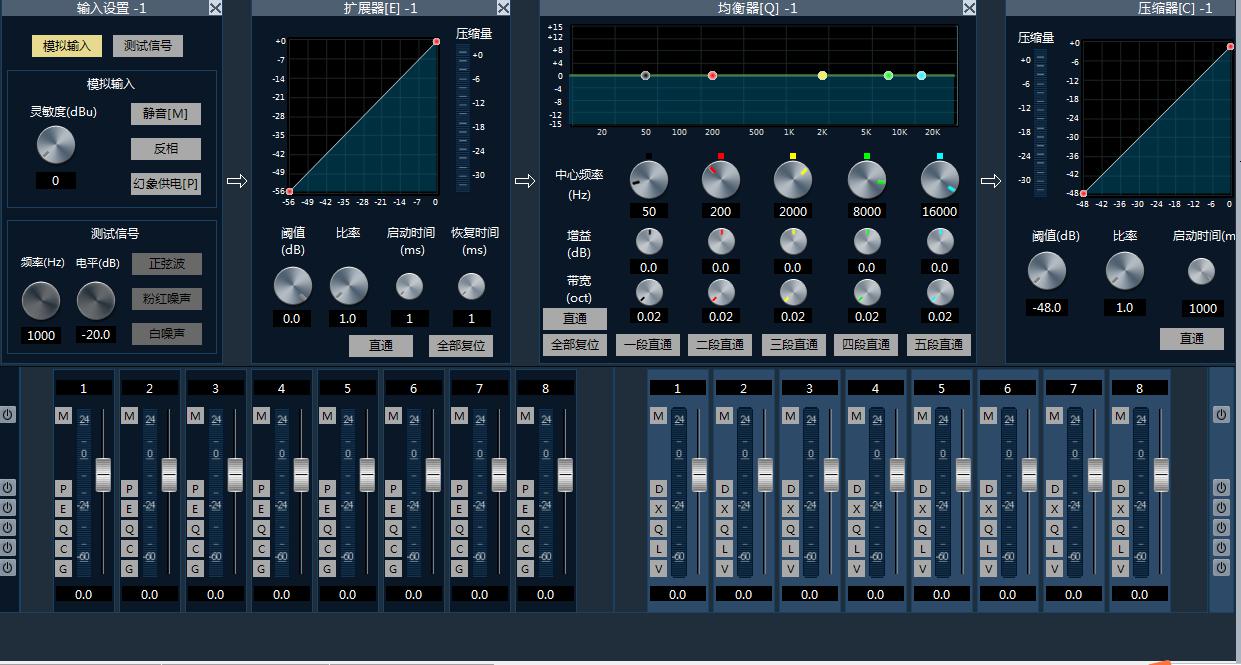Click the yellow 2K node on EQ graph
The width and height of the screenshot is (1241, 665).
coord(822,76)
